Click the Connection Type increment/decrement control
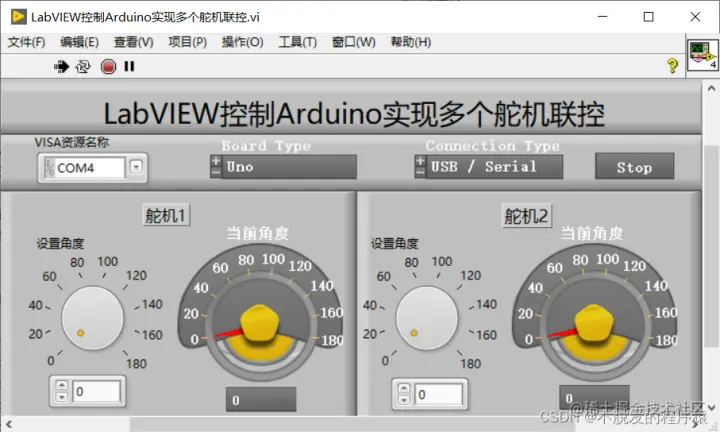 [x=420, y=167]
